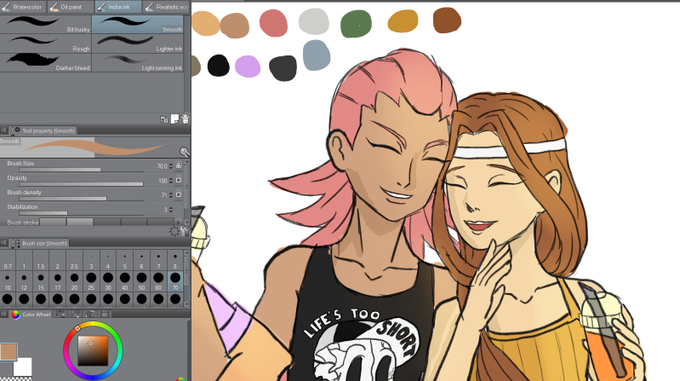Switch to the Approximate Color tab icon
Viewport: 680px width, 381px height.
point(90,314)
